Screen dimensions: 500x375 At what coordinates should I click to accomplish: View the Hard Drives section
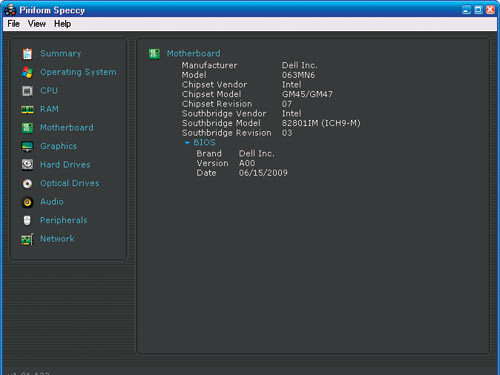65,165
